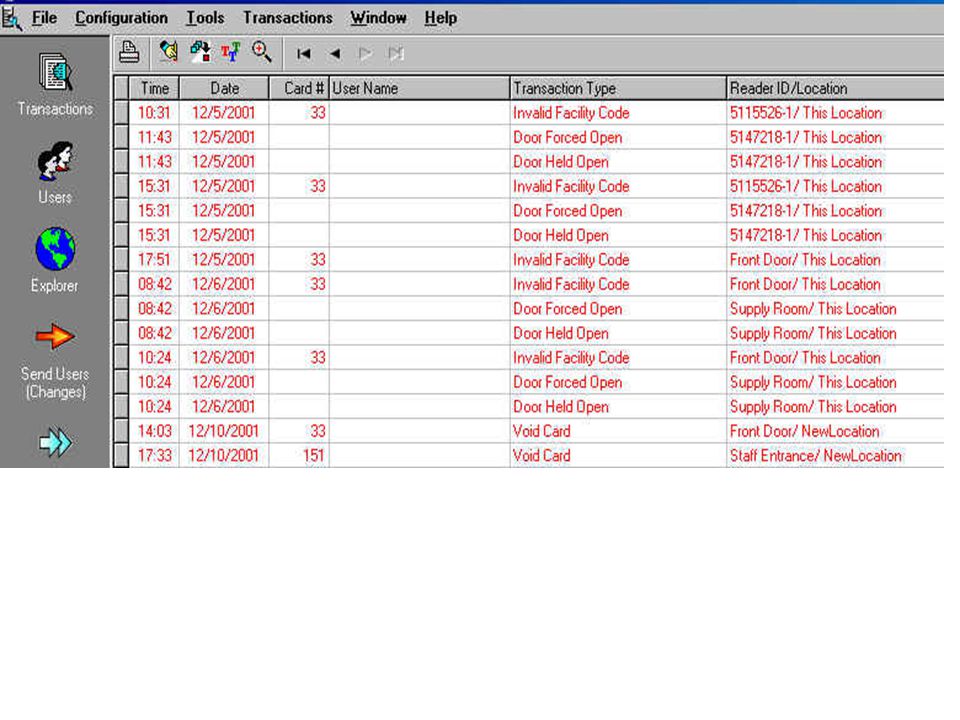Click the Transaction Type column header
Screen dimensions: 960x720
click(x=618, y=88)
